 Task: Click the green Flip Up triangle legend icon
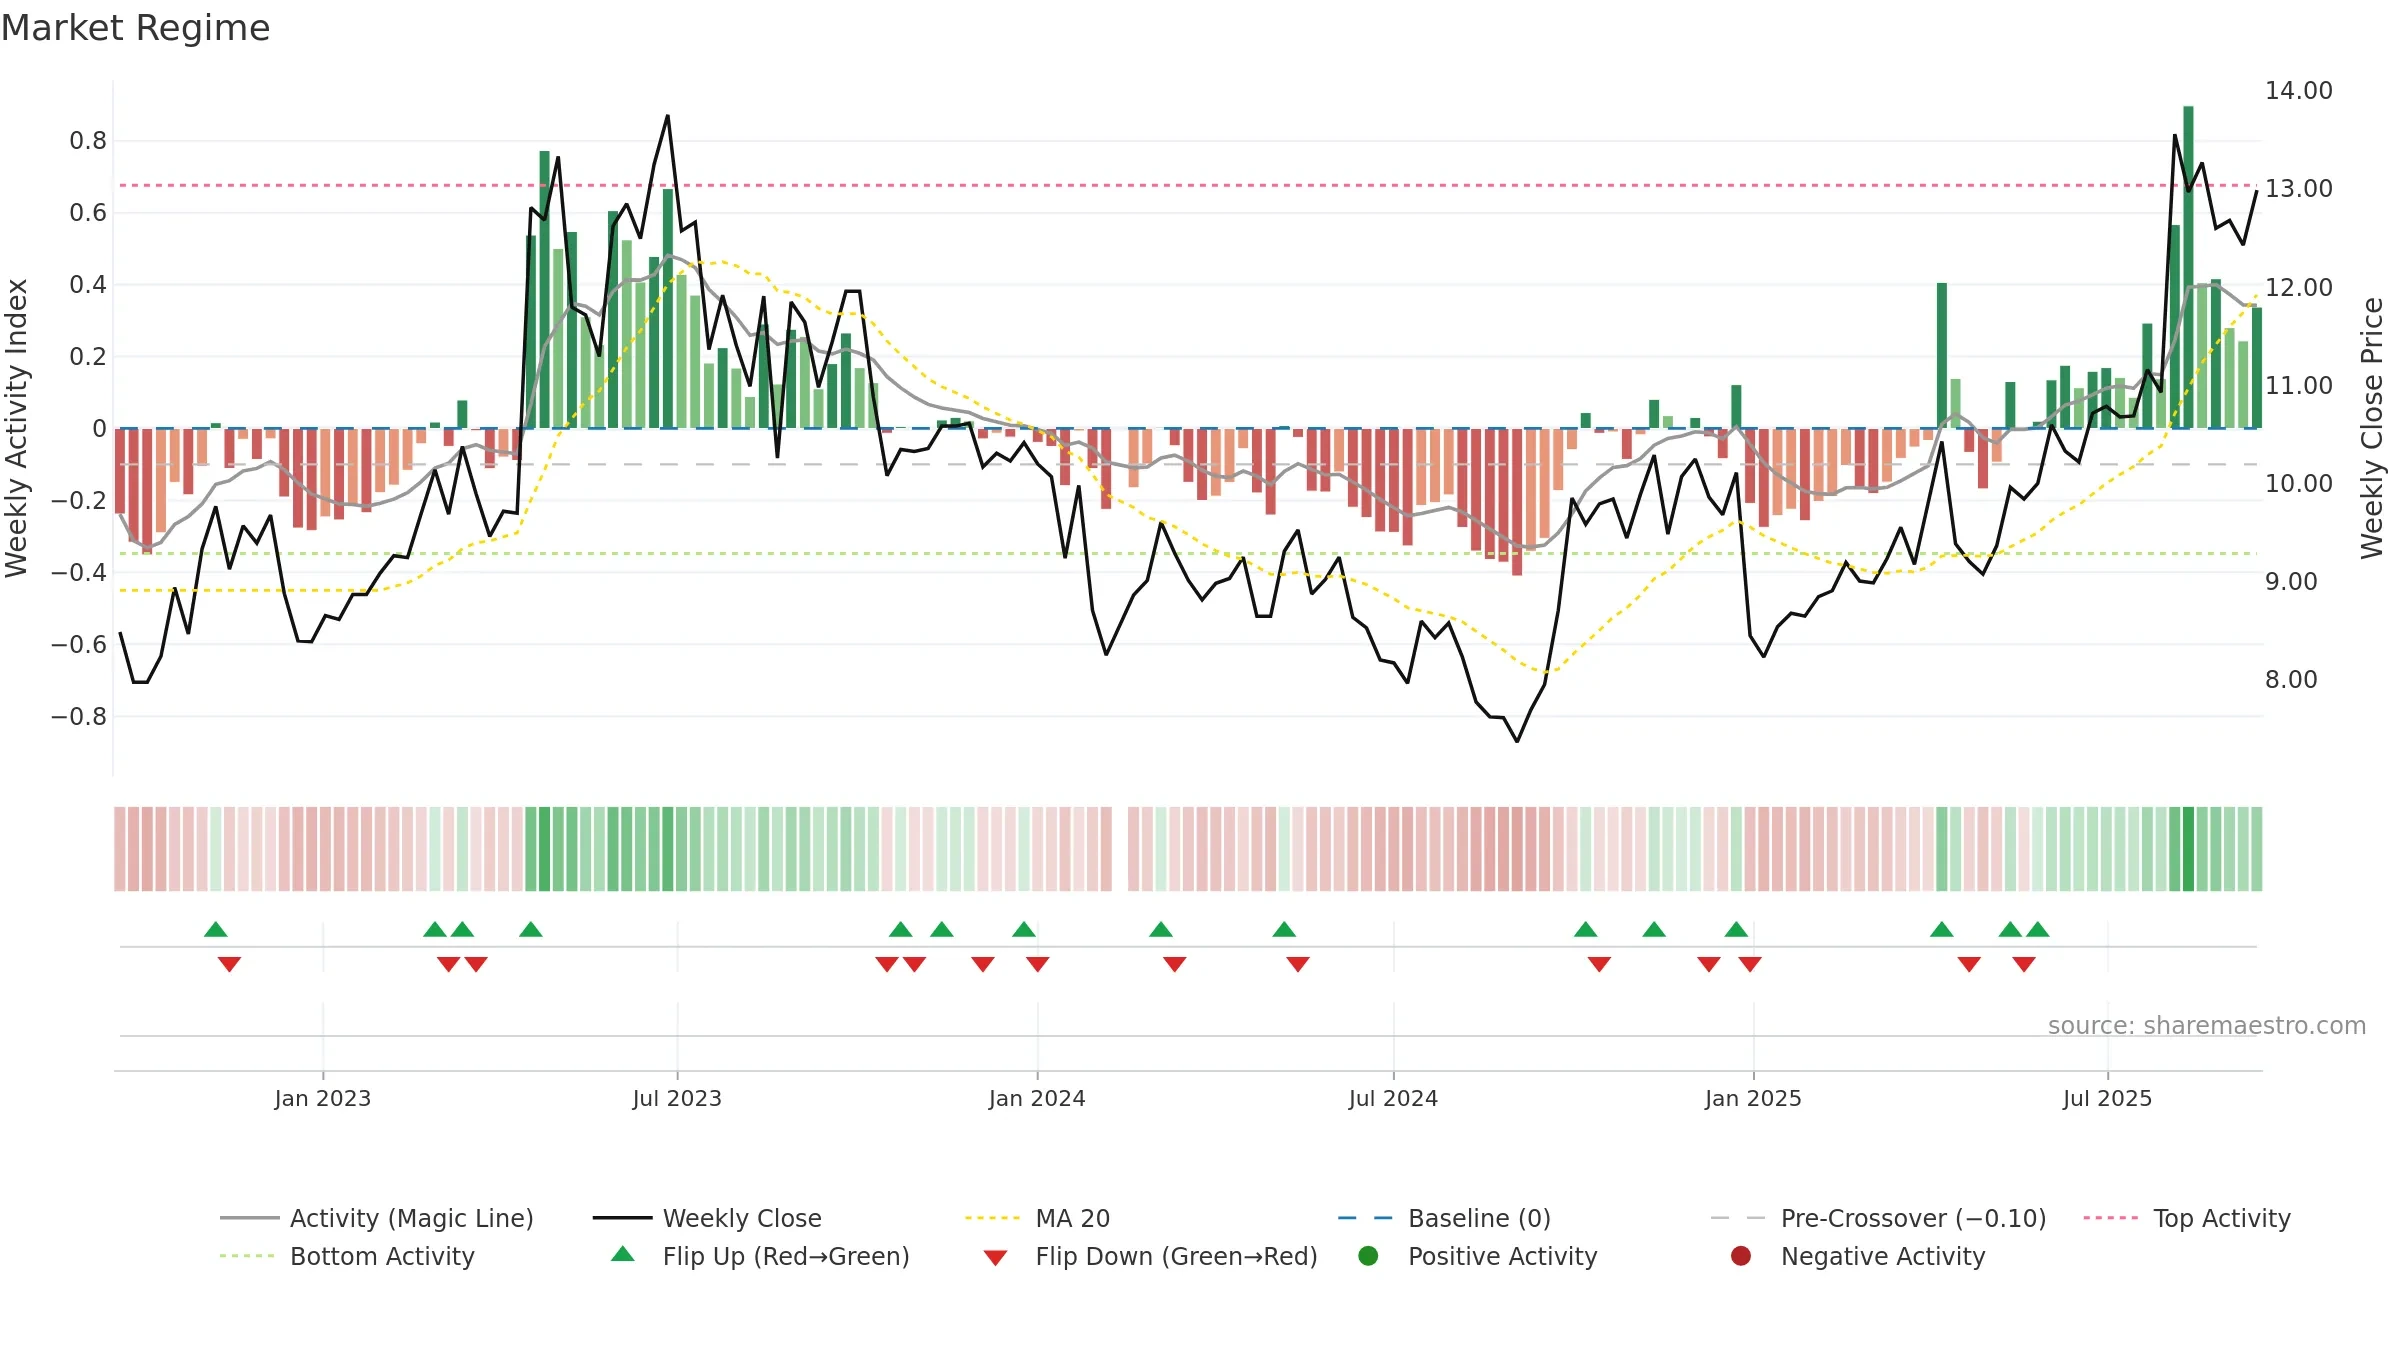[623, 1254]
